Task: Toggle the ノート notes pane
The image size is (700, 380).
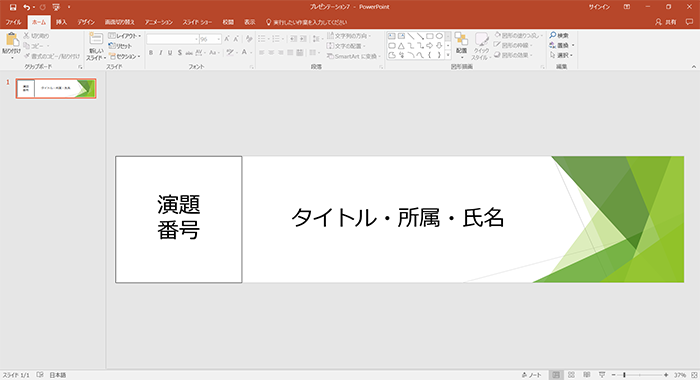Action: point(531,375)
